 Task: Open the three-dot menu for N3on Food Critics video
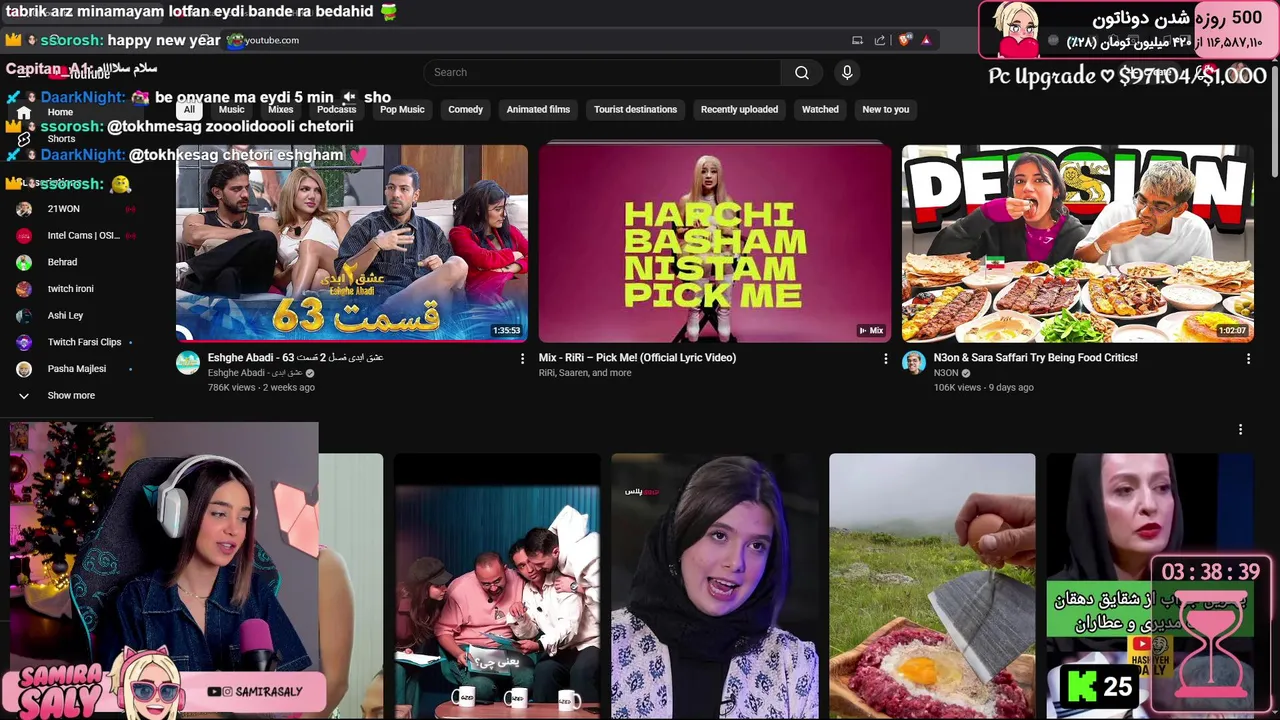[1248, 358]
